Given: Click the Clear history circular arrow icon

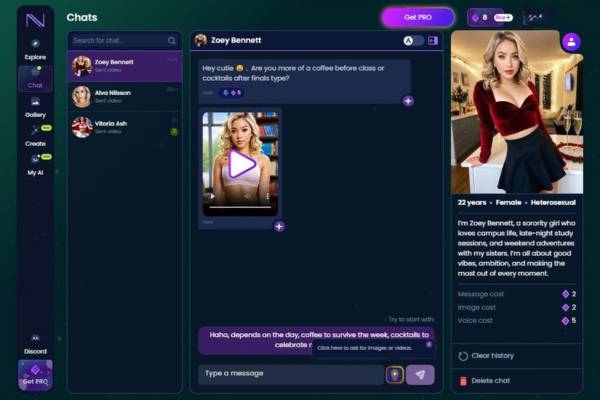Looking at the screenshot, I should [x=463, y=356].
